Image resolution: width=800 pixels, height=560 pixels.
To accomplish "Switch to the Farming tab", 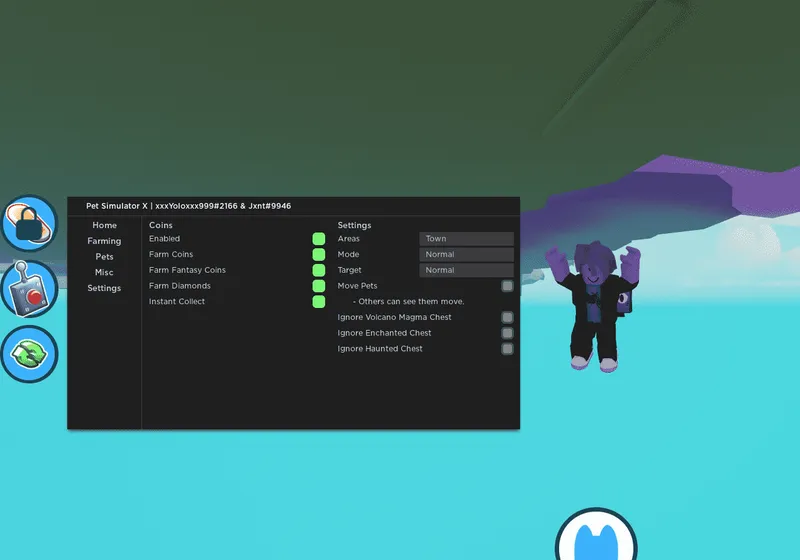I will tap(104, 241).
